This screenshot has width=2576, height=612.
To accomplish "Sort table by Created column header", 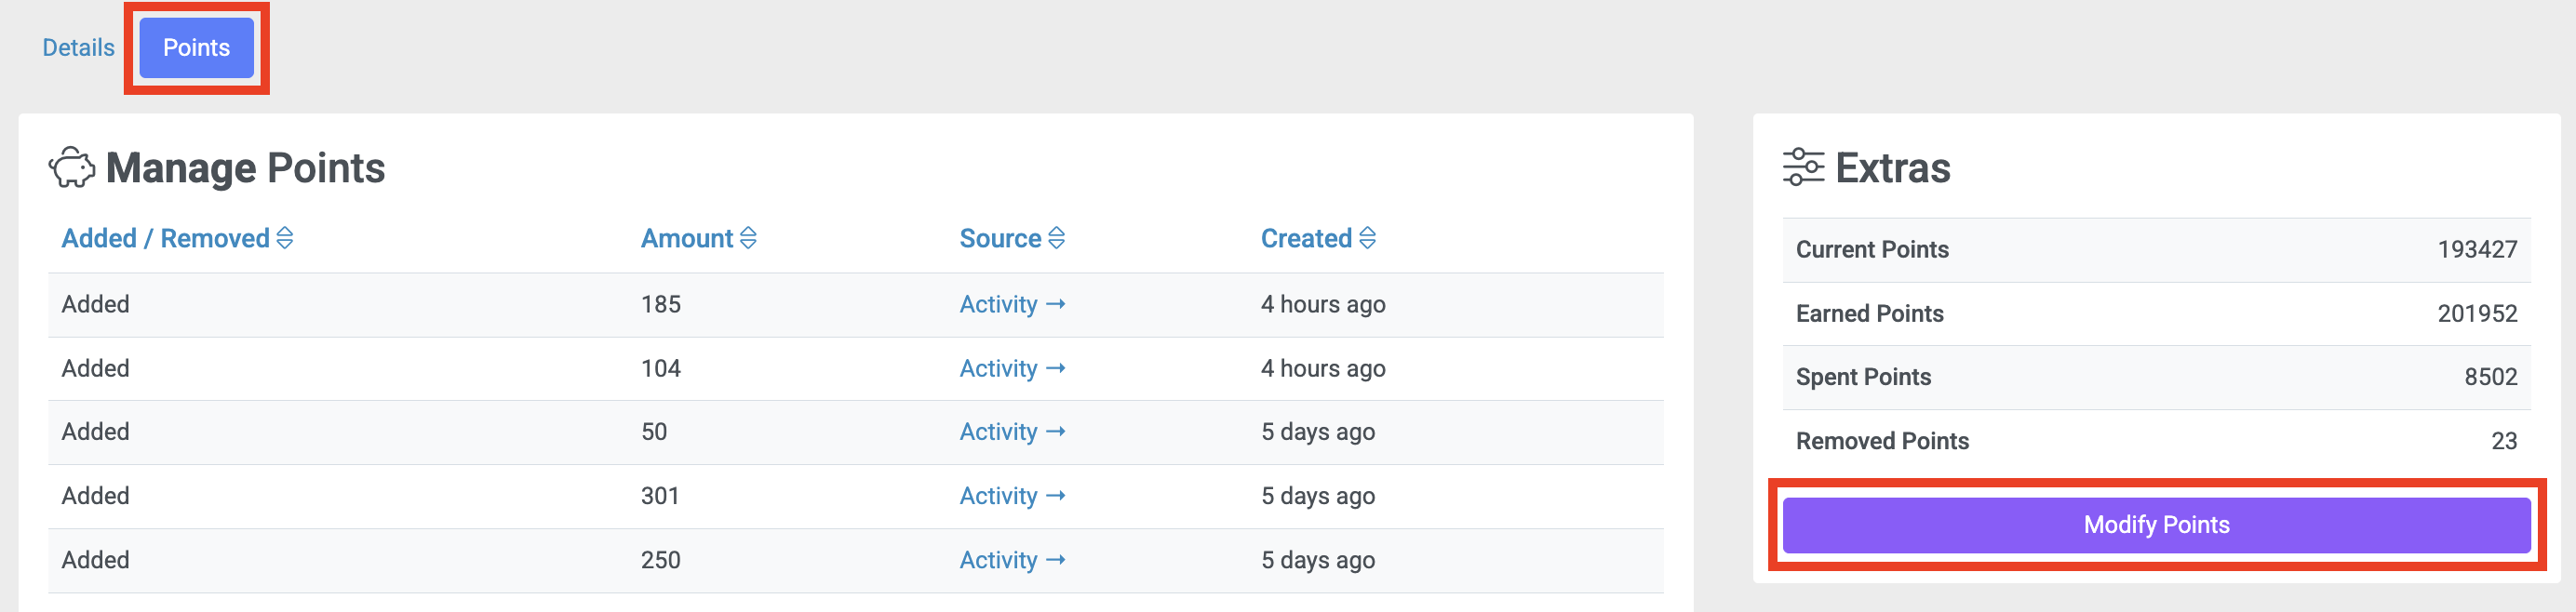I will click(1305, 238).
